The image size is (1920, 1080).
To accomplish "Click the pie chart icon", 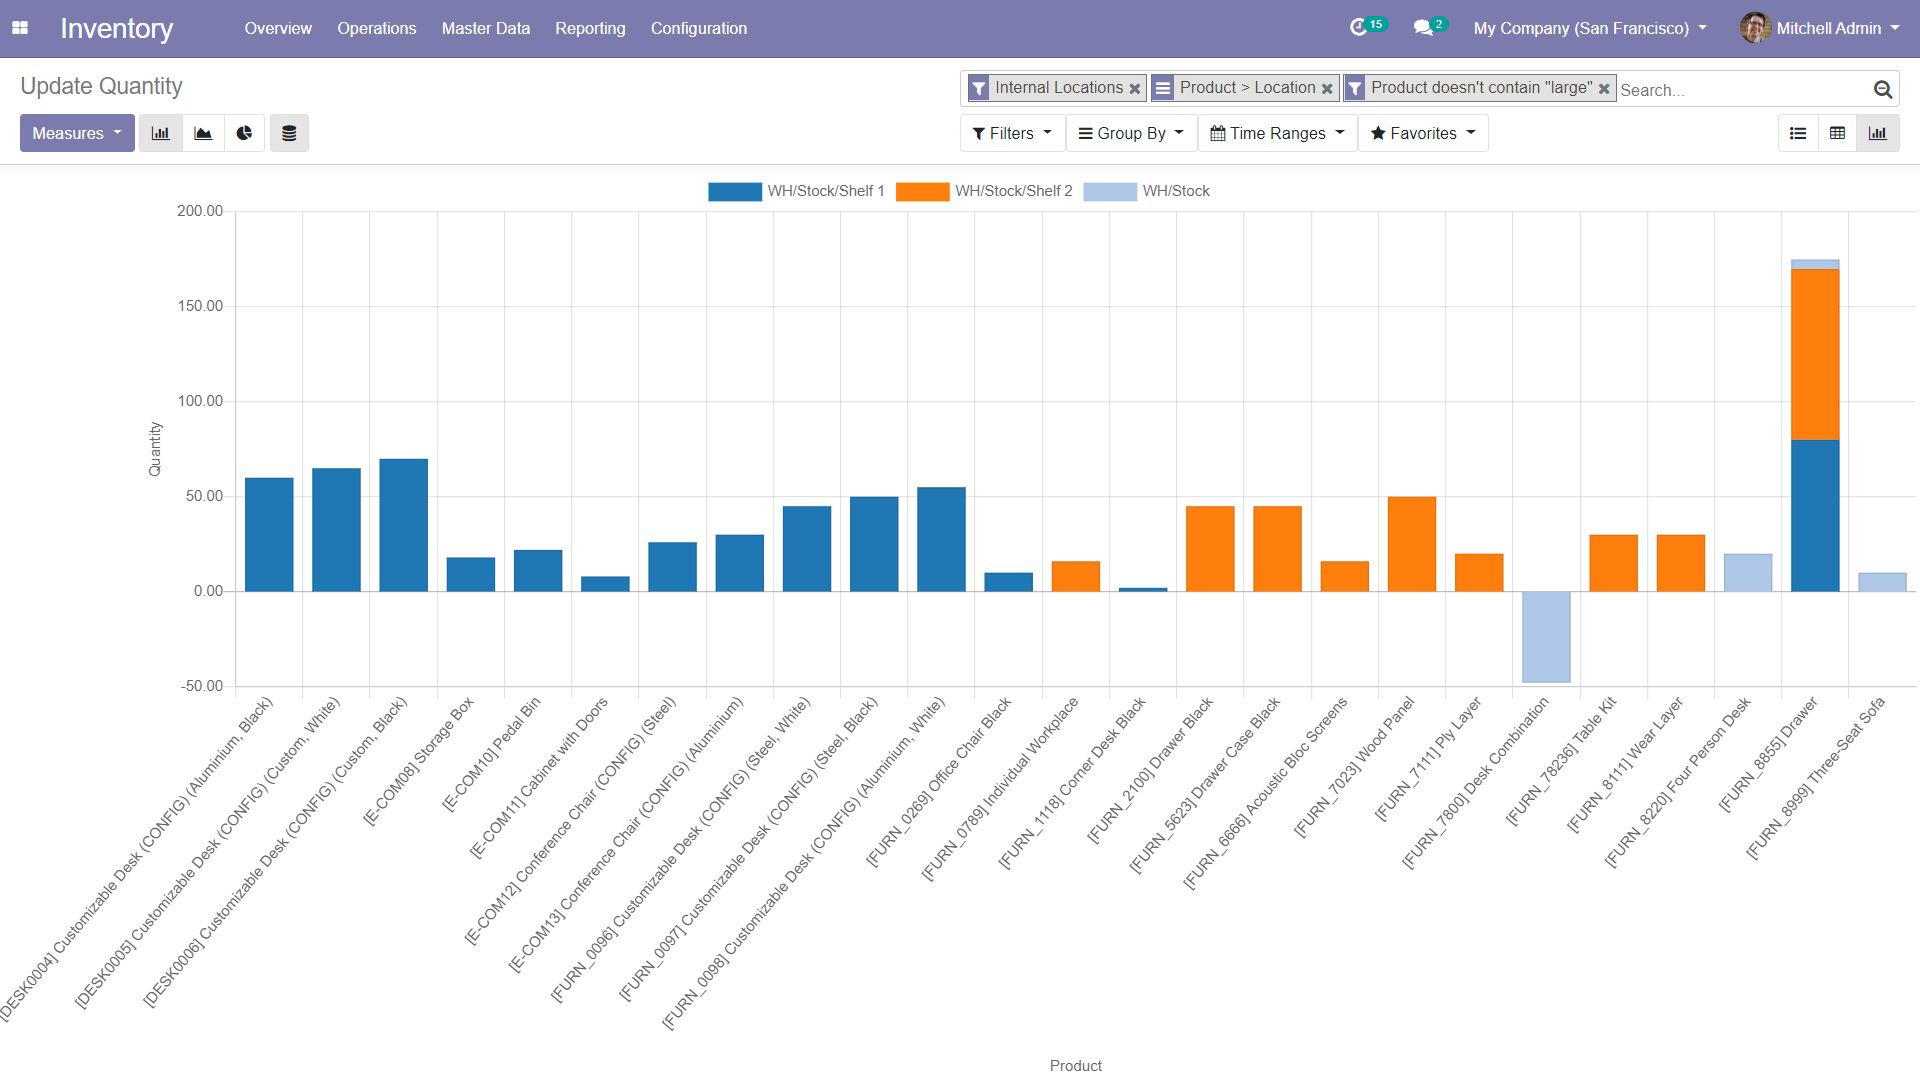I will 244,133.
